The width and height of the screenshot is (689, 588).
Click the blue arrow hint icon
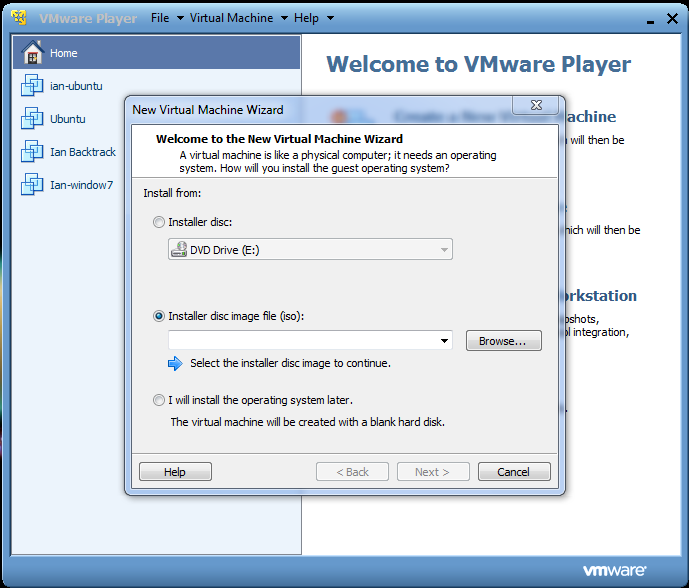175,363
